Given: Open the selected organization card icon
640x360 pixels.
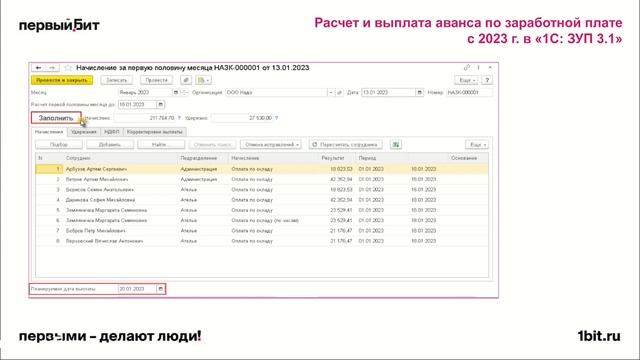Looking at the screenshot, I should pyautogui.click(x=339, y=93).
